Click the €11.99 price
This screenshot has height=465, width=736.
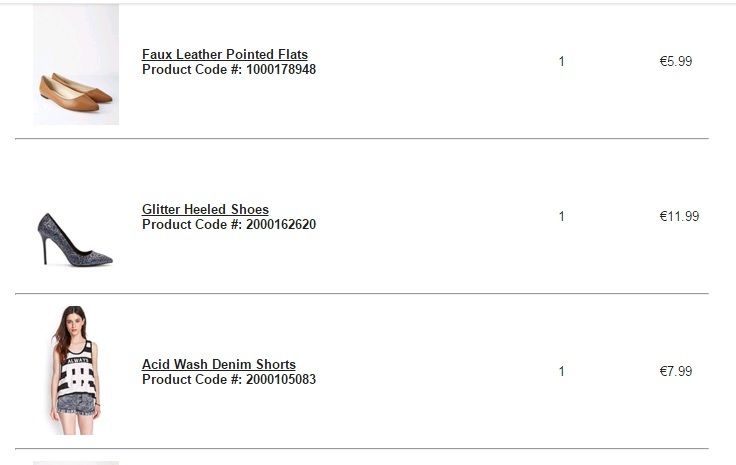click(679, 216)
